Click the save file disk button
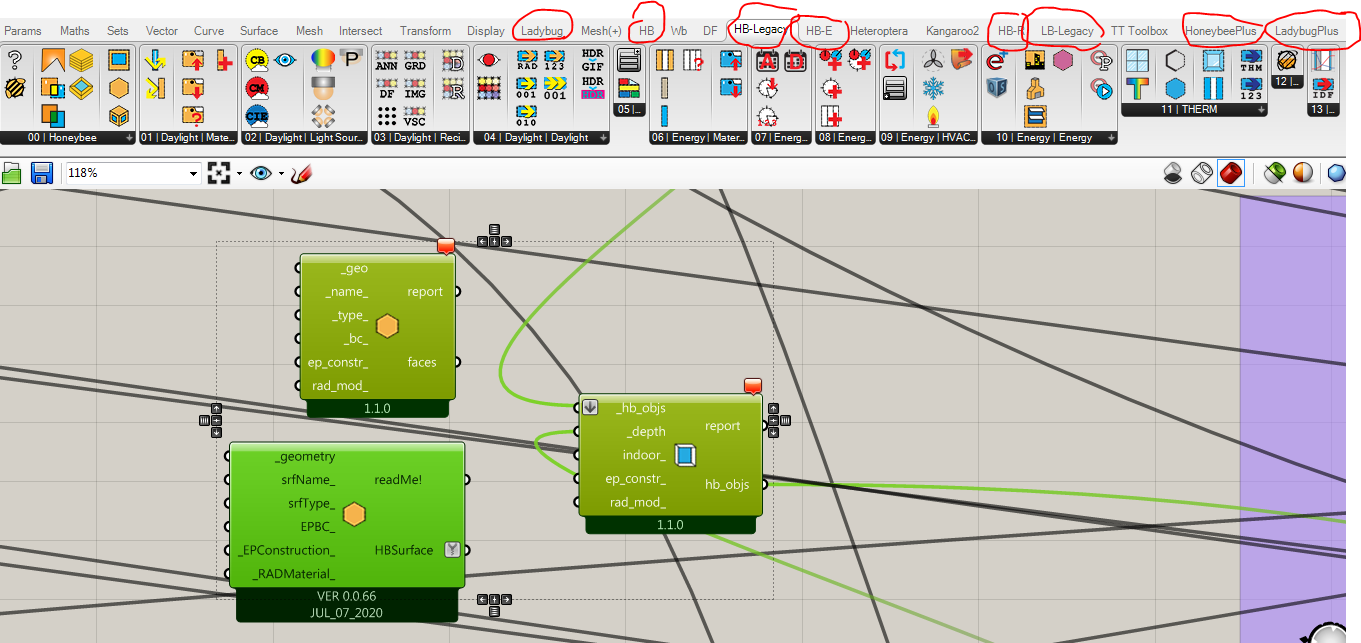1361x643 pixels. point(42,173)
